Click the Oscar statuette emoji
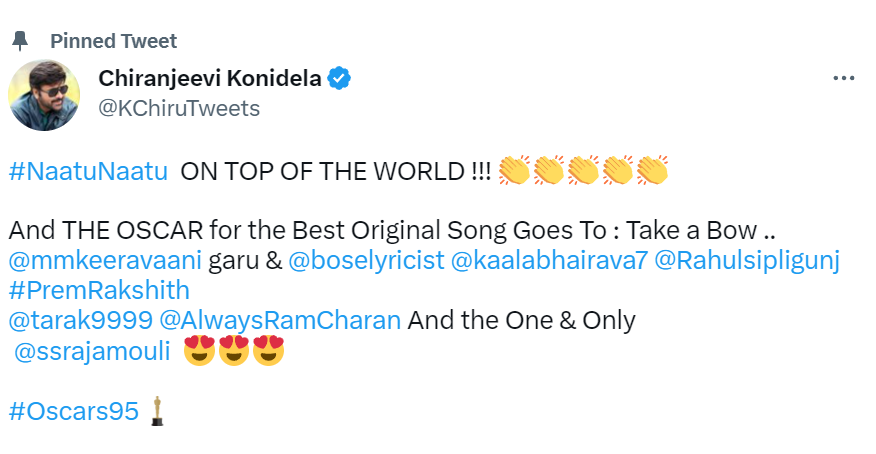The width and height of the screenshot is (876, 454). point(156,410)
